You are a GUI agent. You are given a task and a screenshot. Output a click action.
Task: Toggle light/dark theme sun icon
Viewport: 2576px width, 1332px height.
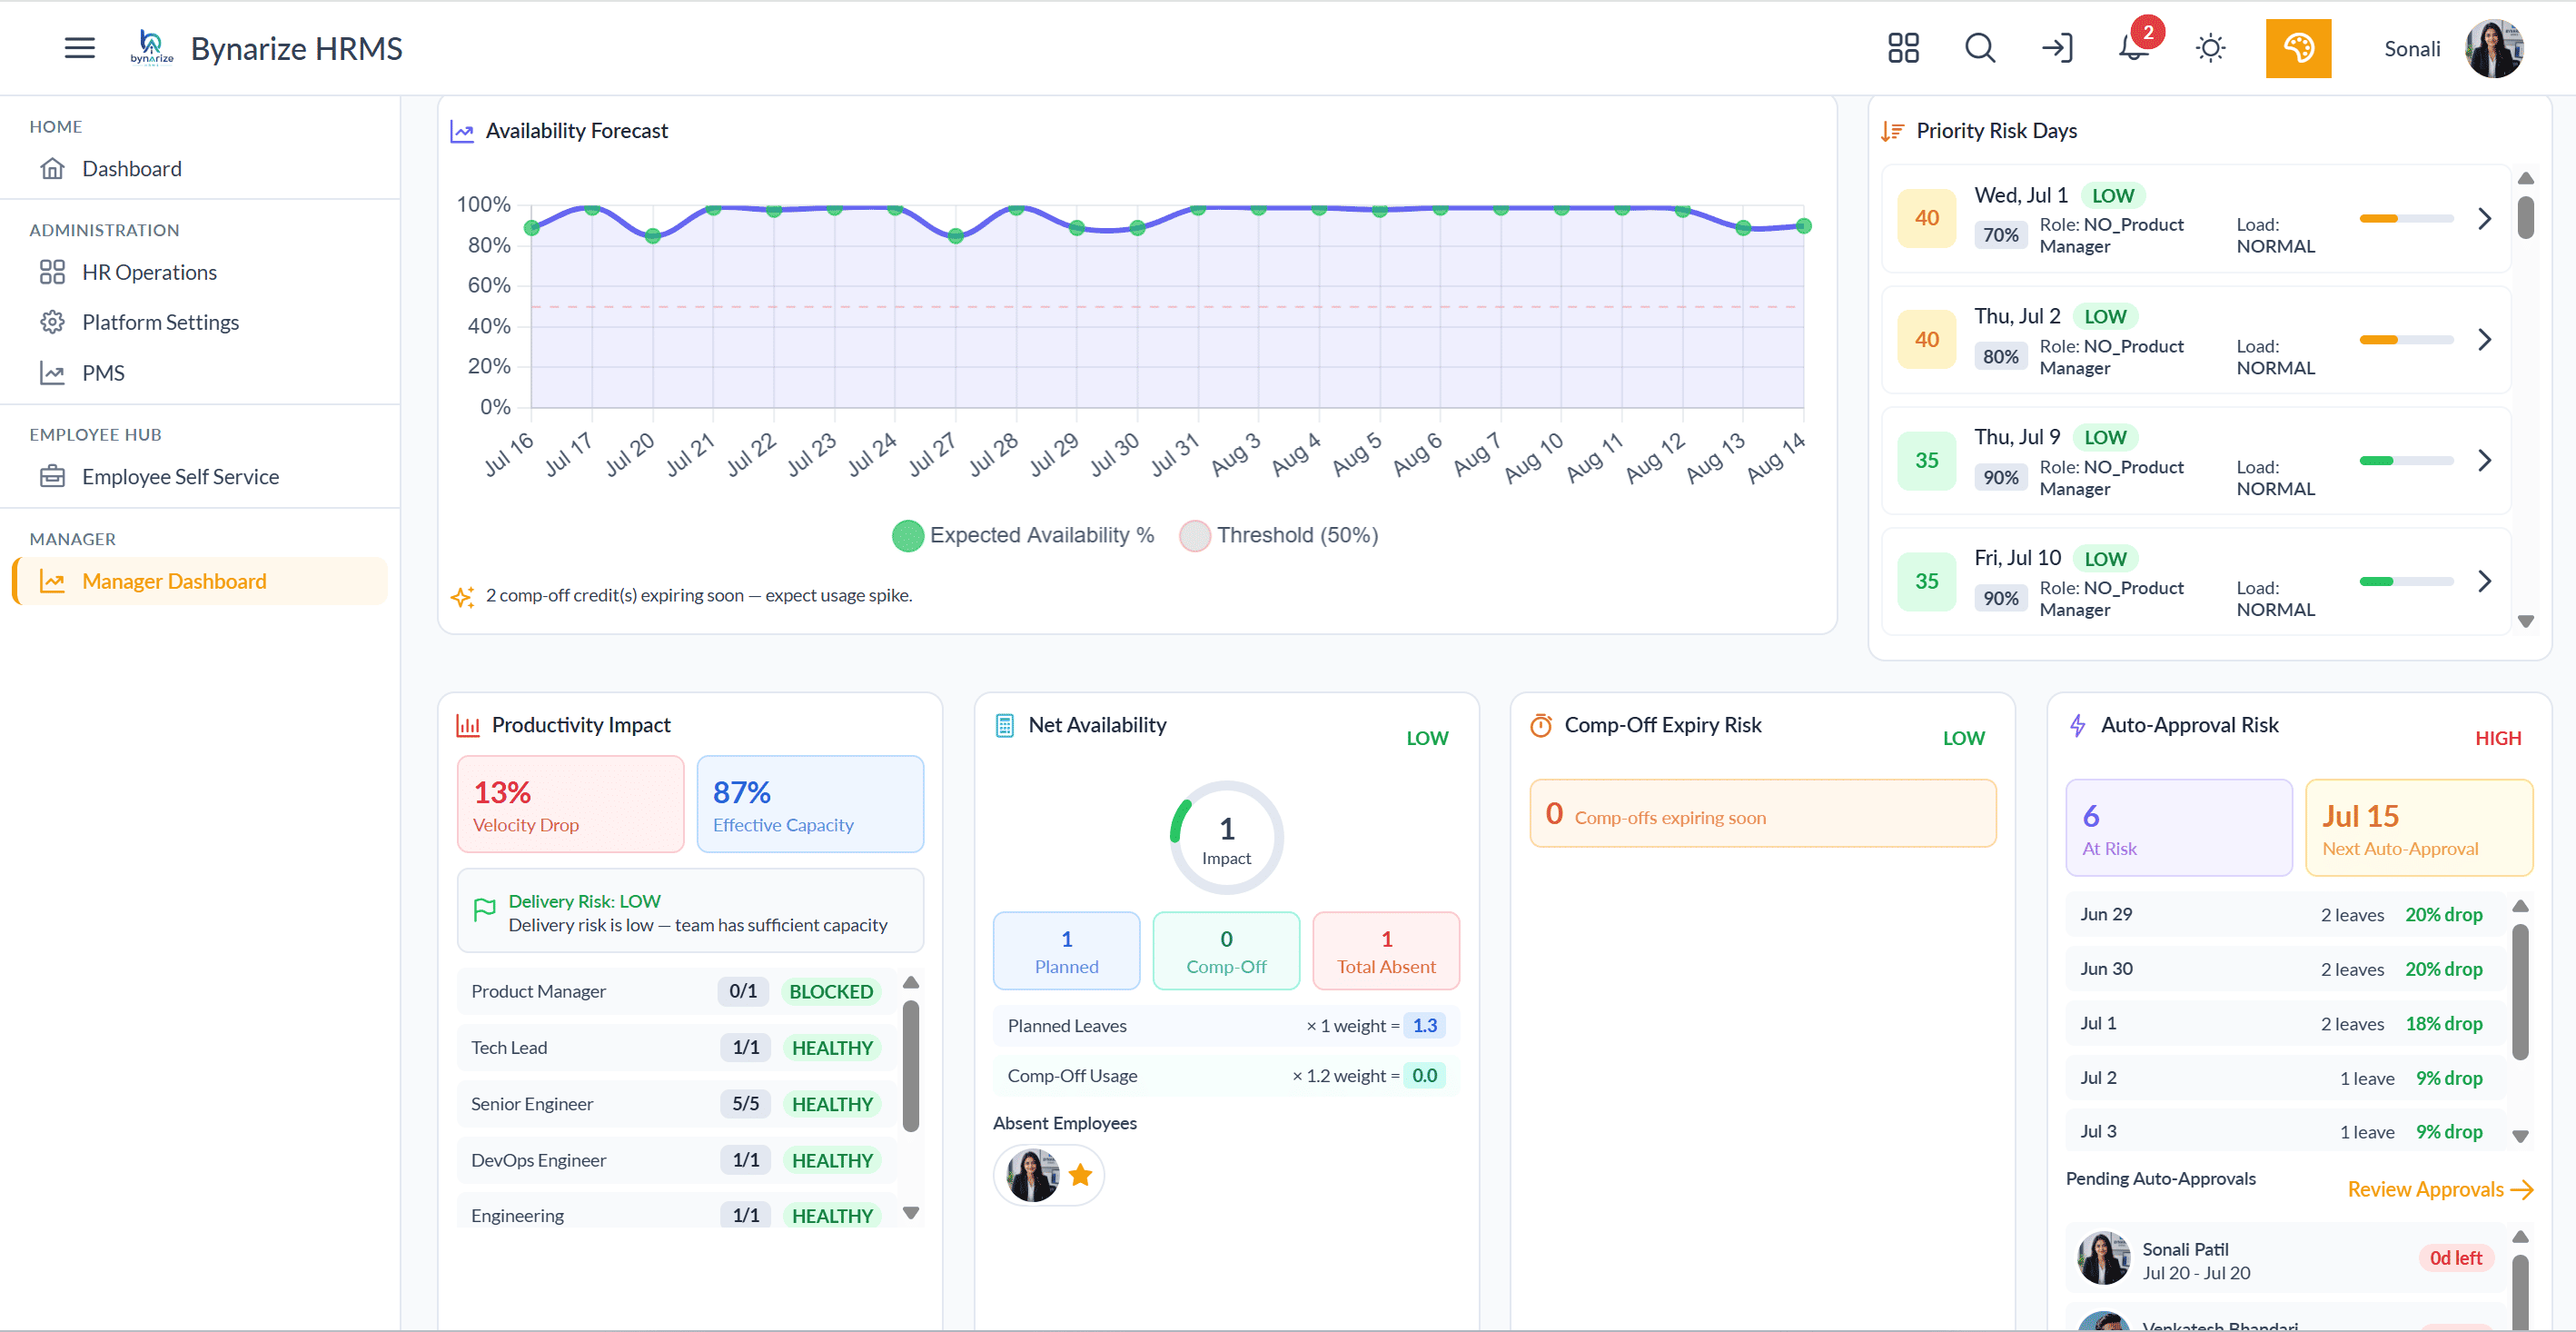tap(2210, 48)
